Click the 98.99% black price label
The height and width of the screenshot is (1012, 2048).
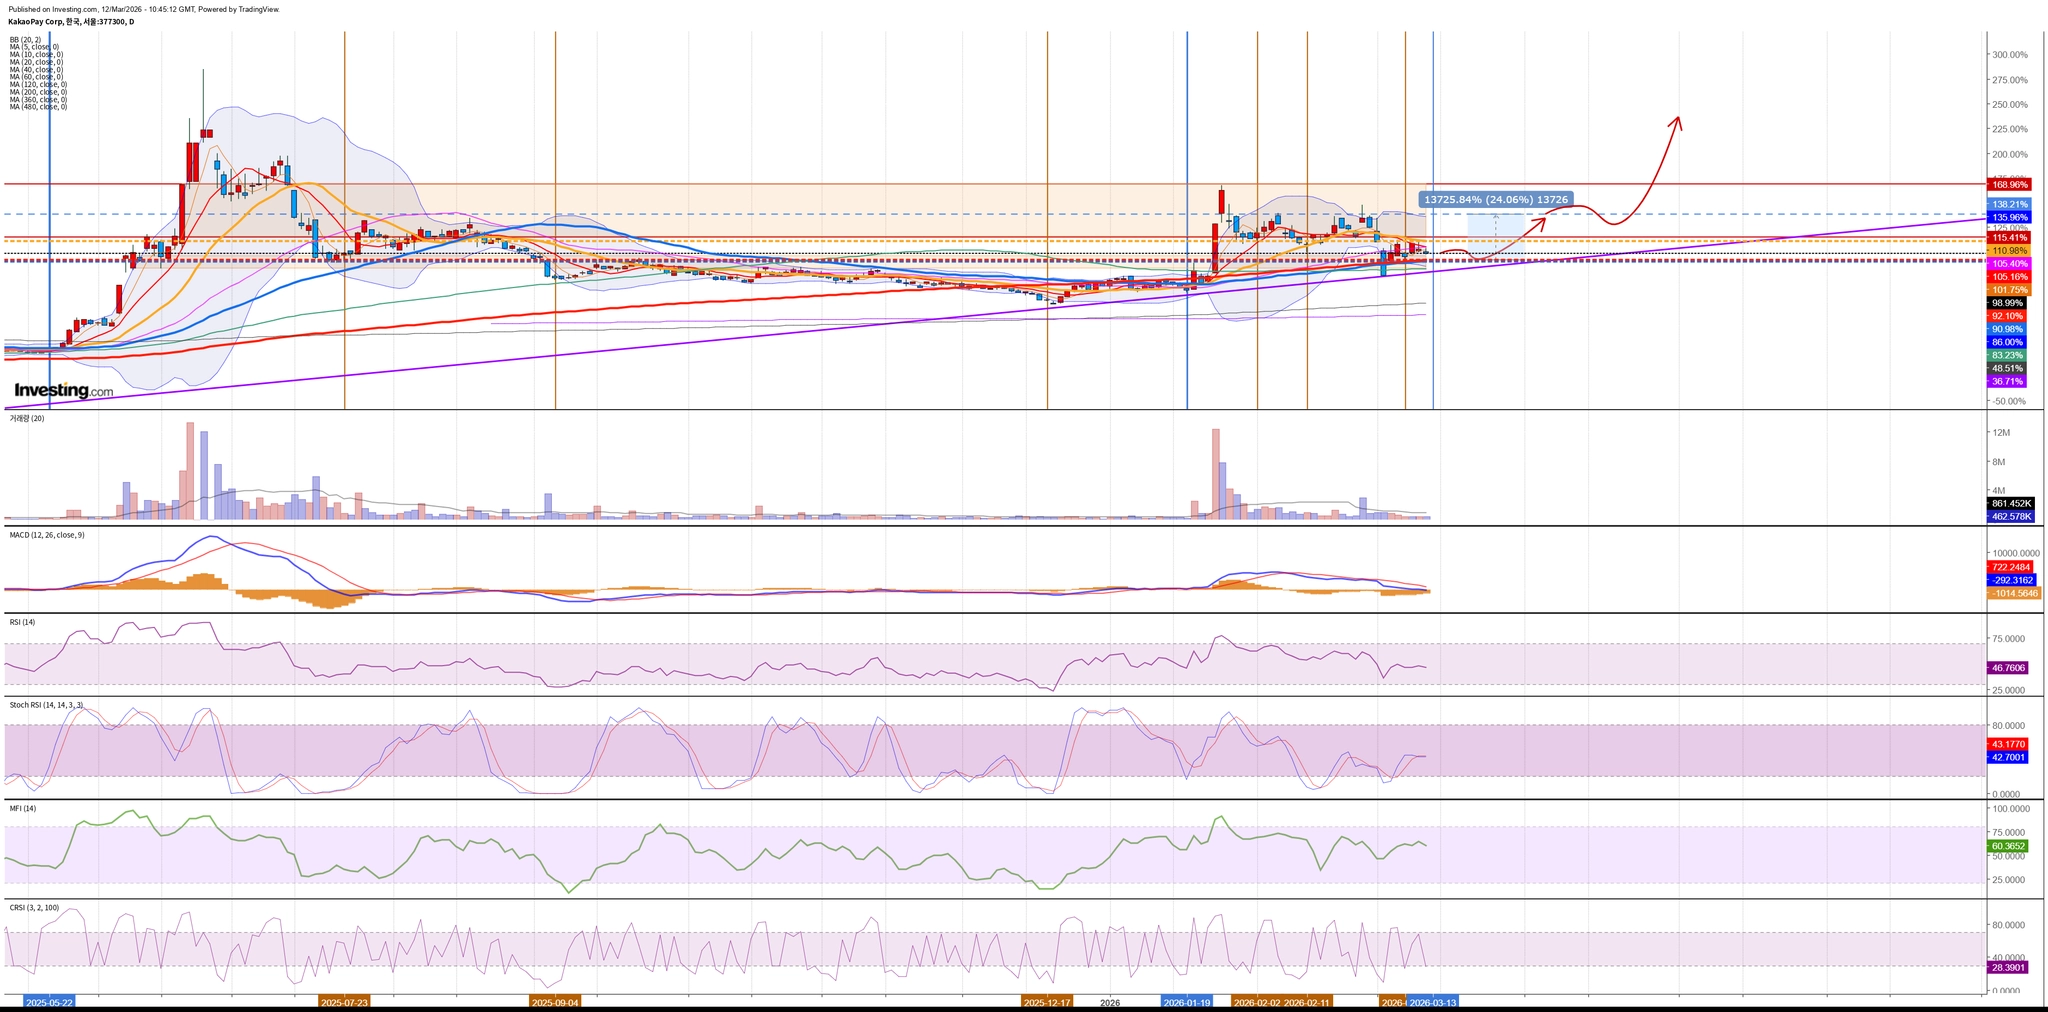tap(2007, 303)
